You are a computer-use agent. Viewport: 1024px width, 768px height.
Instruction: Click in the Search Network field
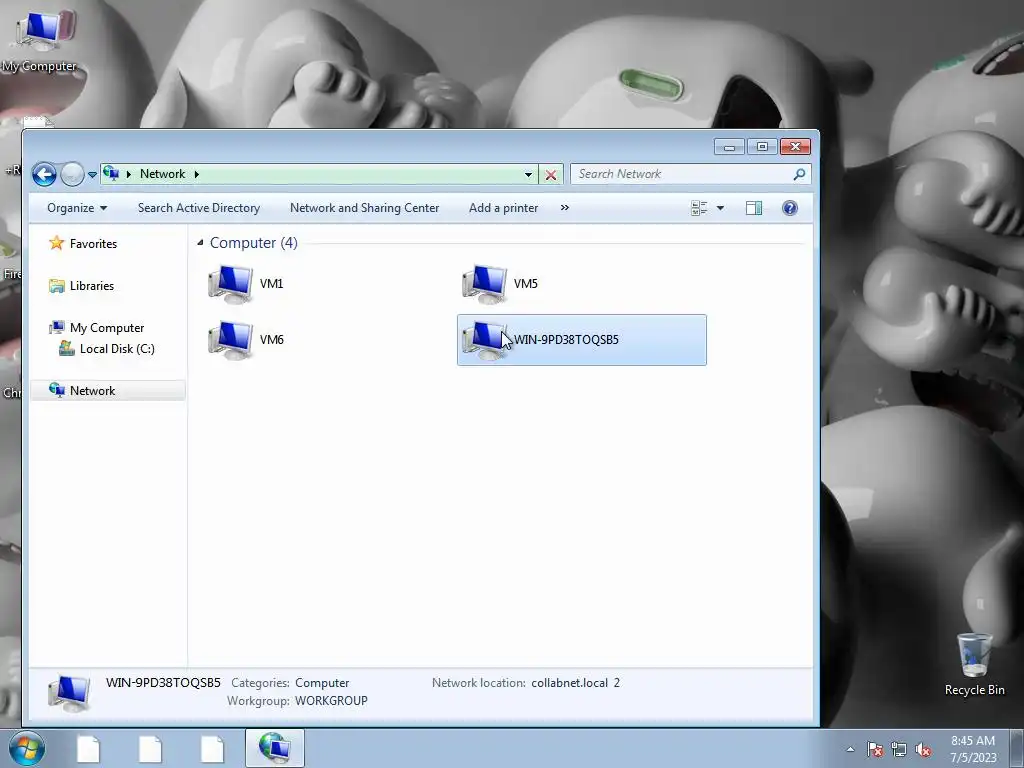[682, 174]
